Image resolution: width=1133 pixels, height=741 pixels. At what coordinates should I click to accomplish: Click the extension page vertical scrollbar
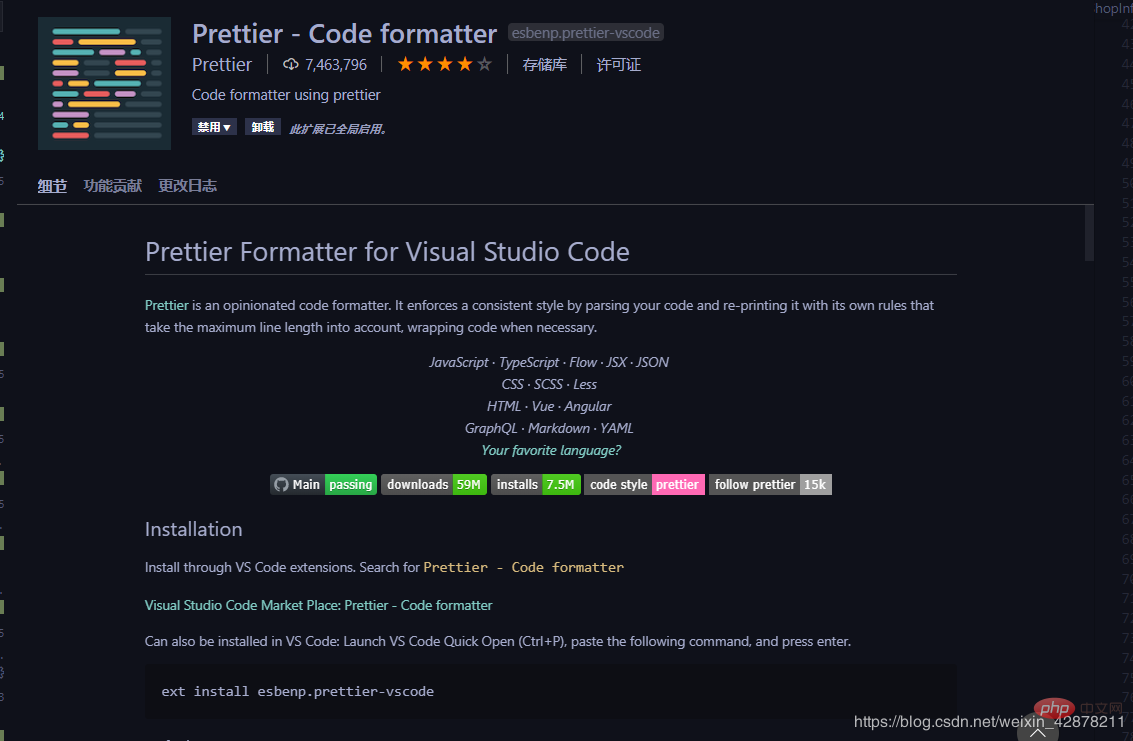[1089, 233]
